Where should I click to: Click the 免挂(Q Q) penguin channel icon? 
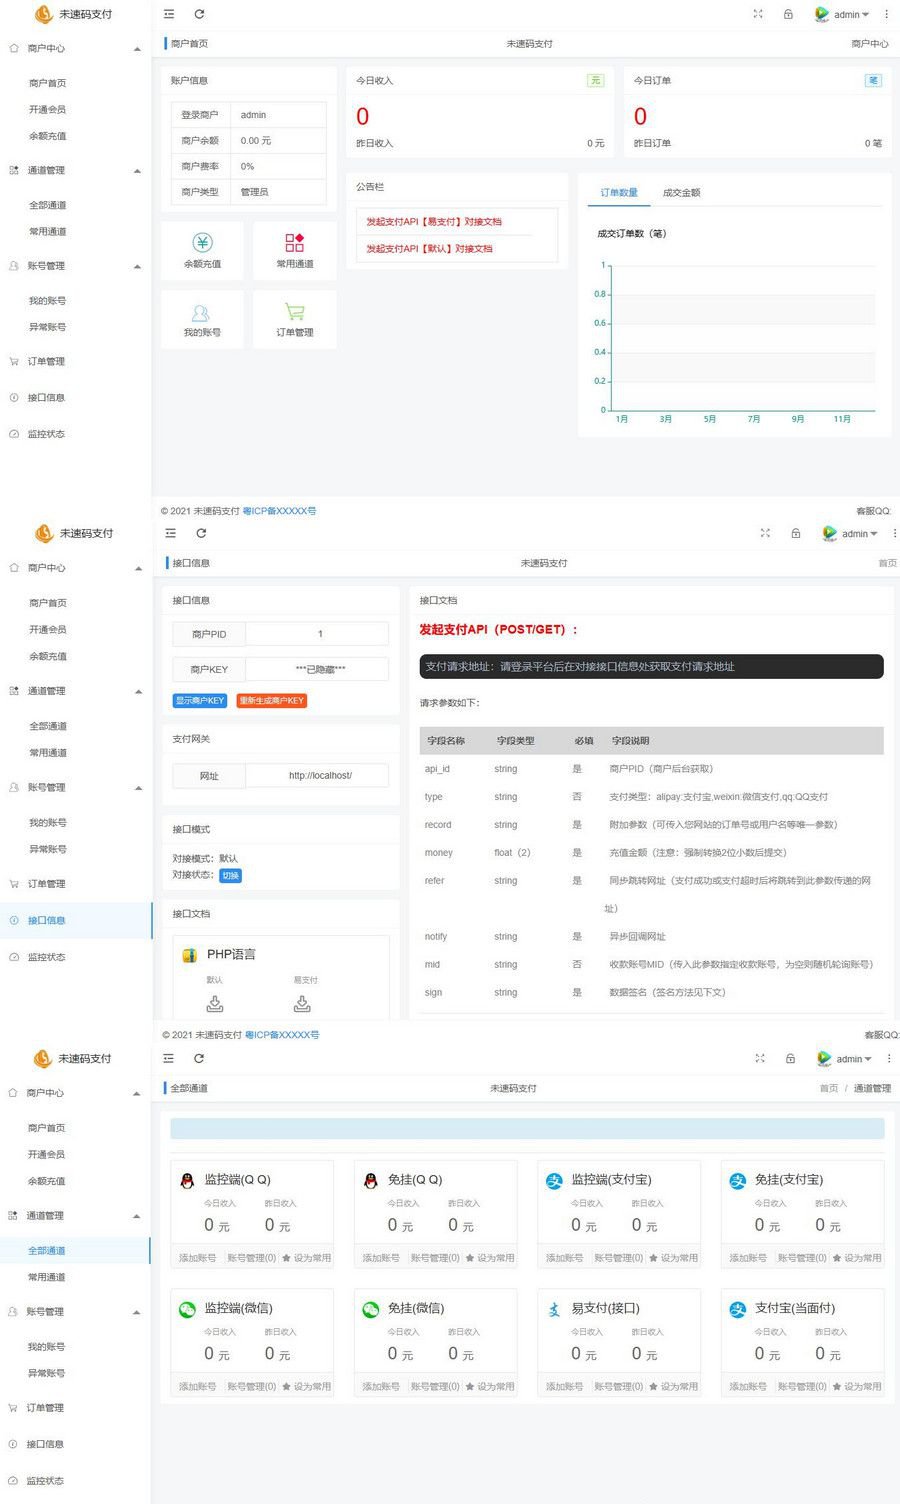(370, 1181)
